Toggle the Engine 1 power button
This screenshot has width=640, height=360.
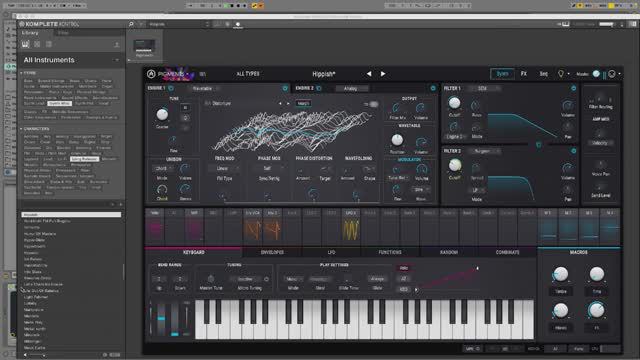171,88
